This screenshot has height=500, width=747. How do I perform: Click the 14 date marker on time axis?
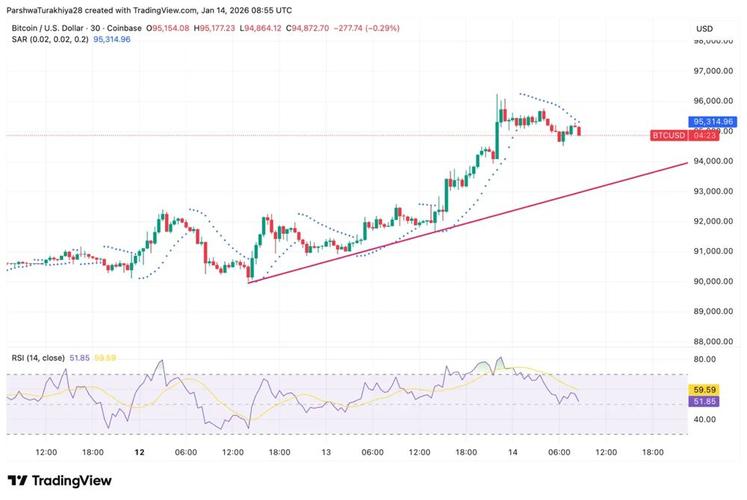pos(513,452)
